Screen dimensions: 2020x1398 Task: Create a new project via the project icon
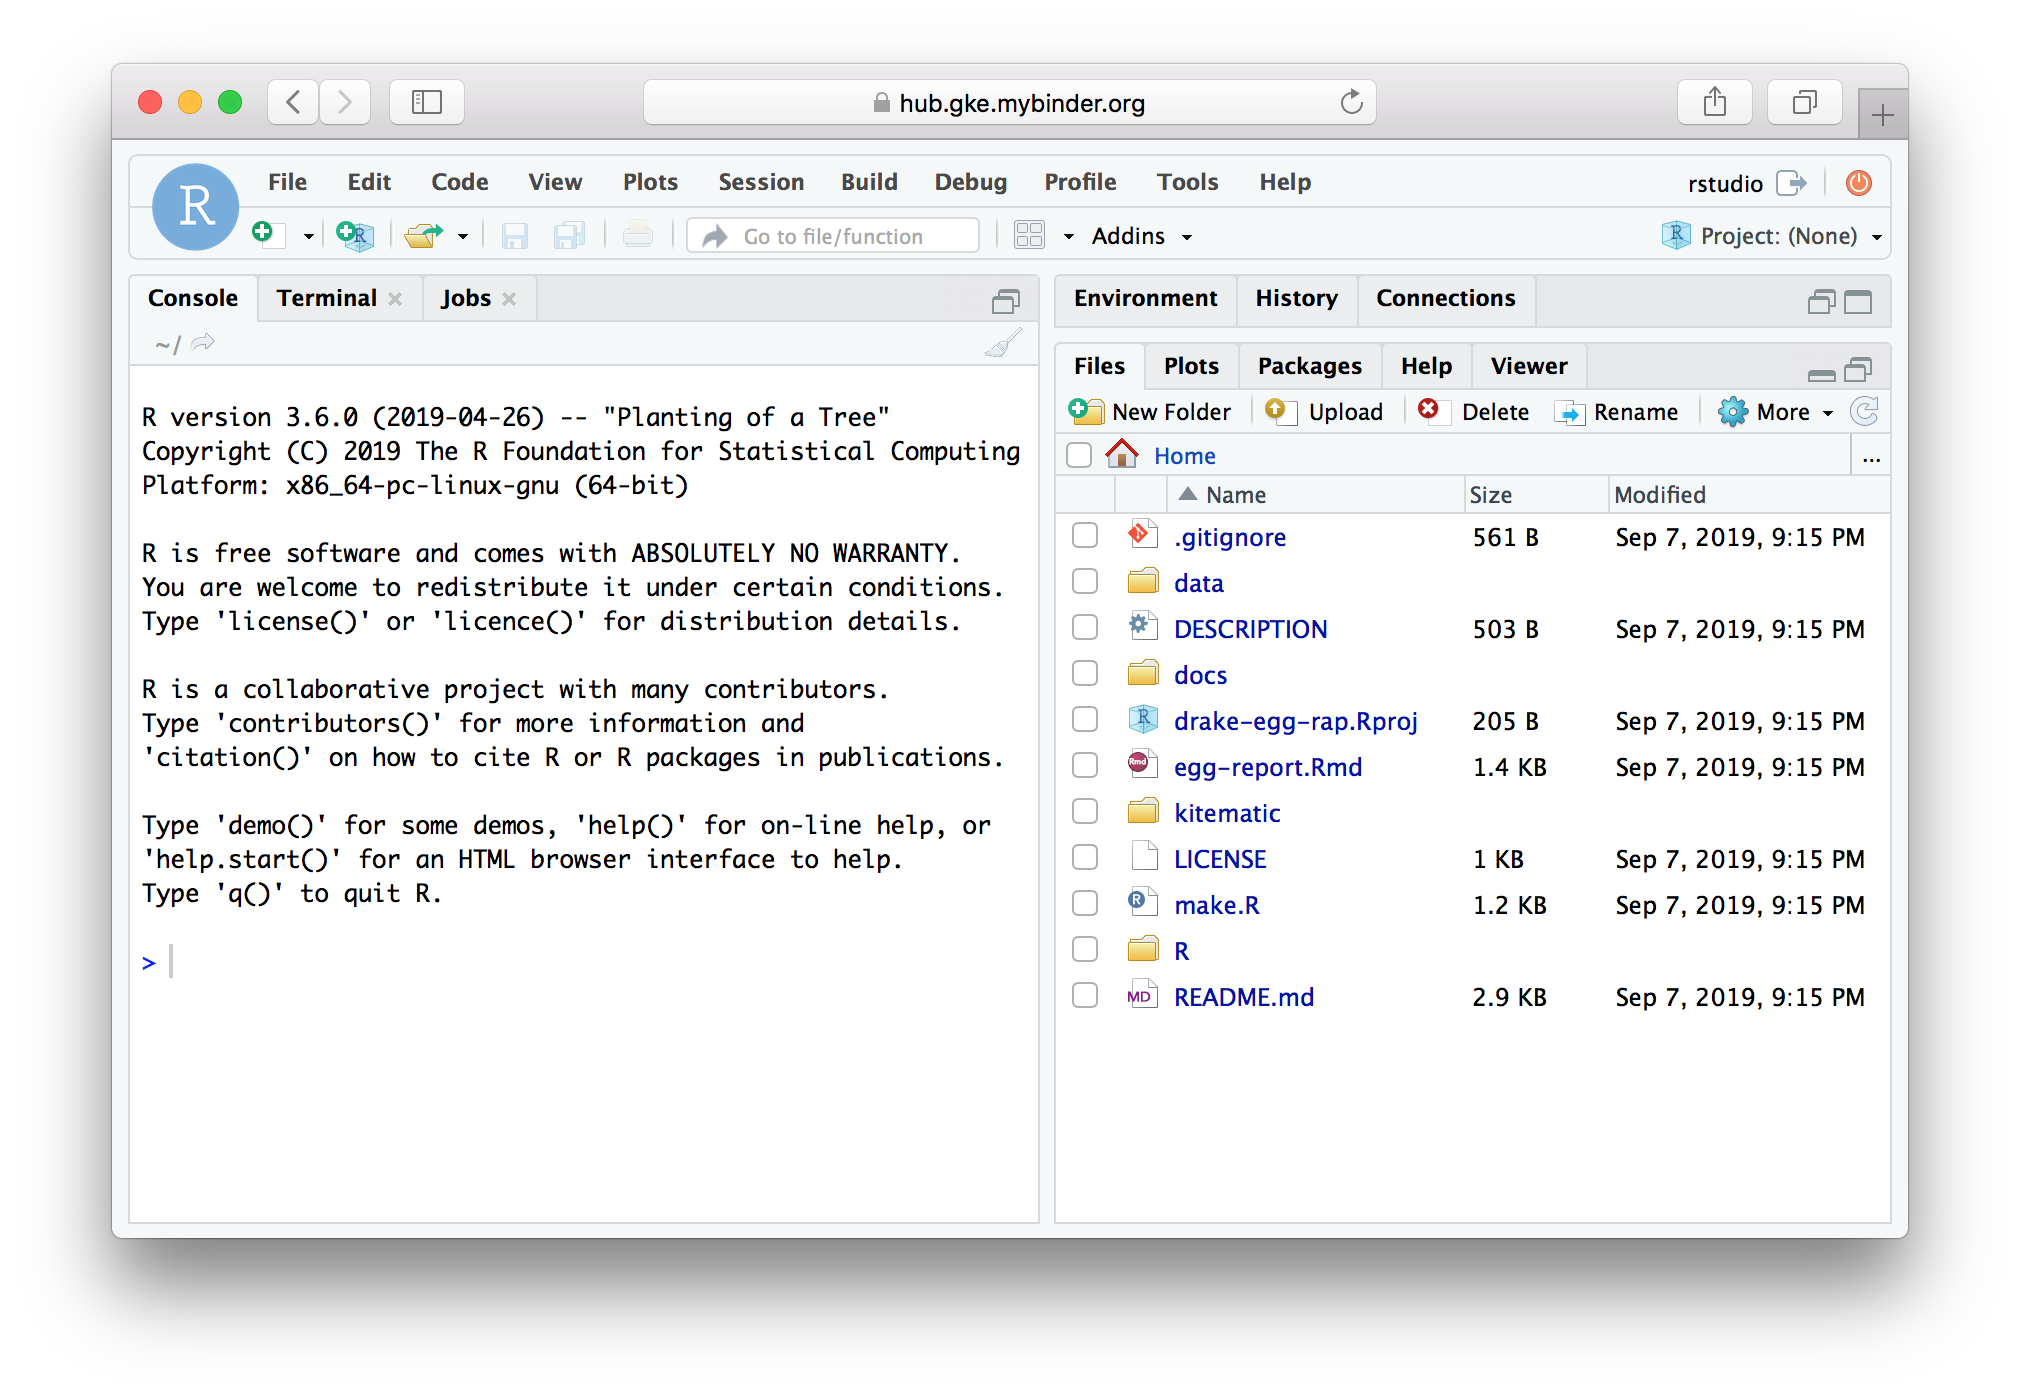click(355, 234)
